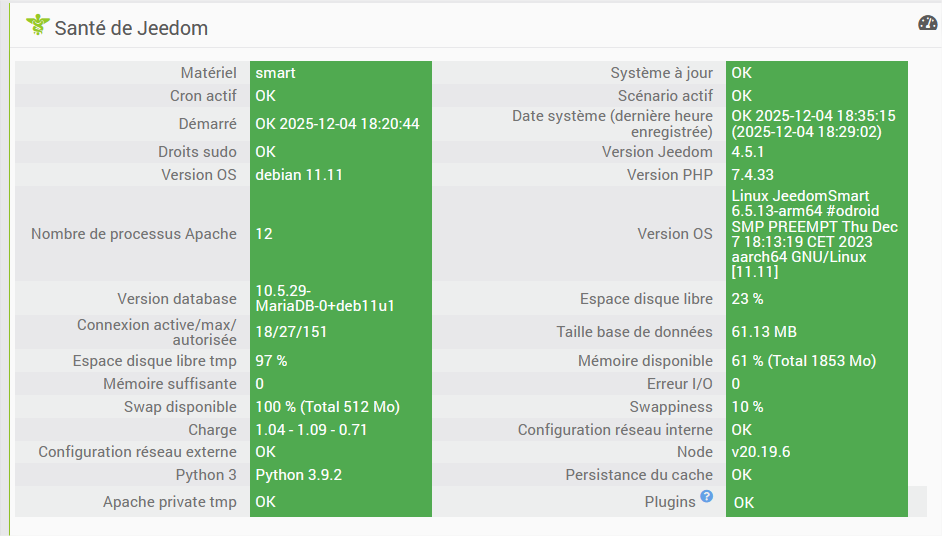This screenshot has width=942, height=536.
Task: Click the help question mark beside Plugins
Action: [x=706, y=496]
